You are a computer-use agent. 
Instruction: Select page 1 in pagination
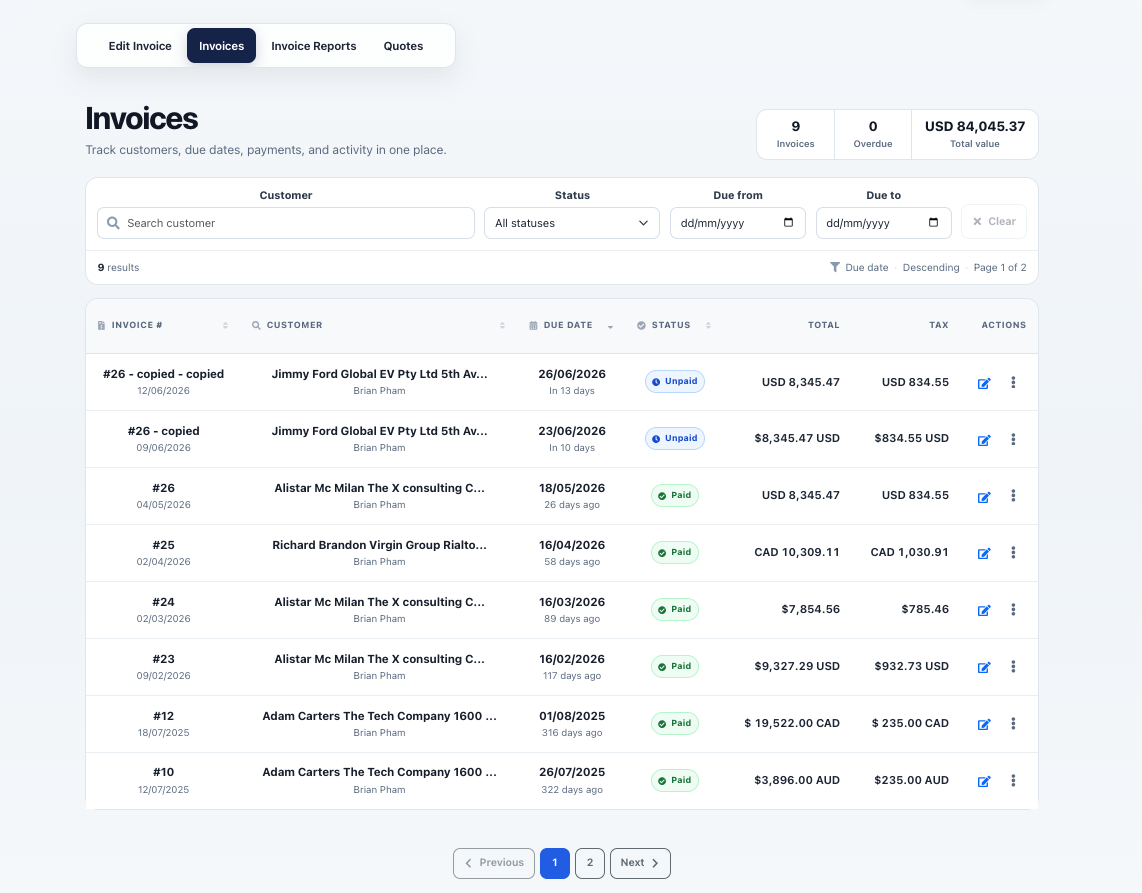coord(555,863)
